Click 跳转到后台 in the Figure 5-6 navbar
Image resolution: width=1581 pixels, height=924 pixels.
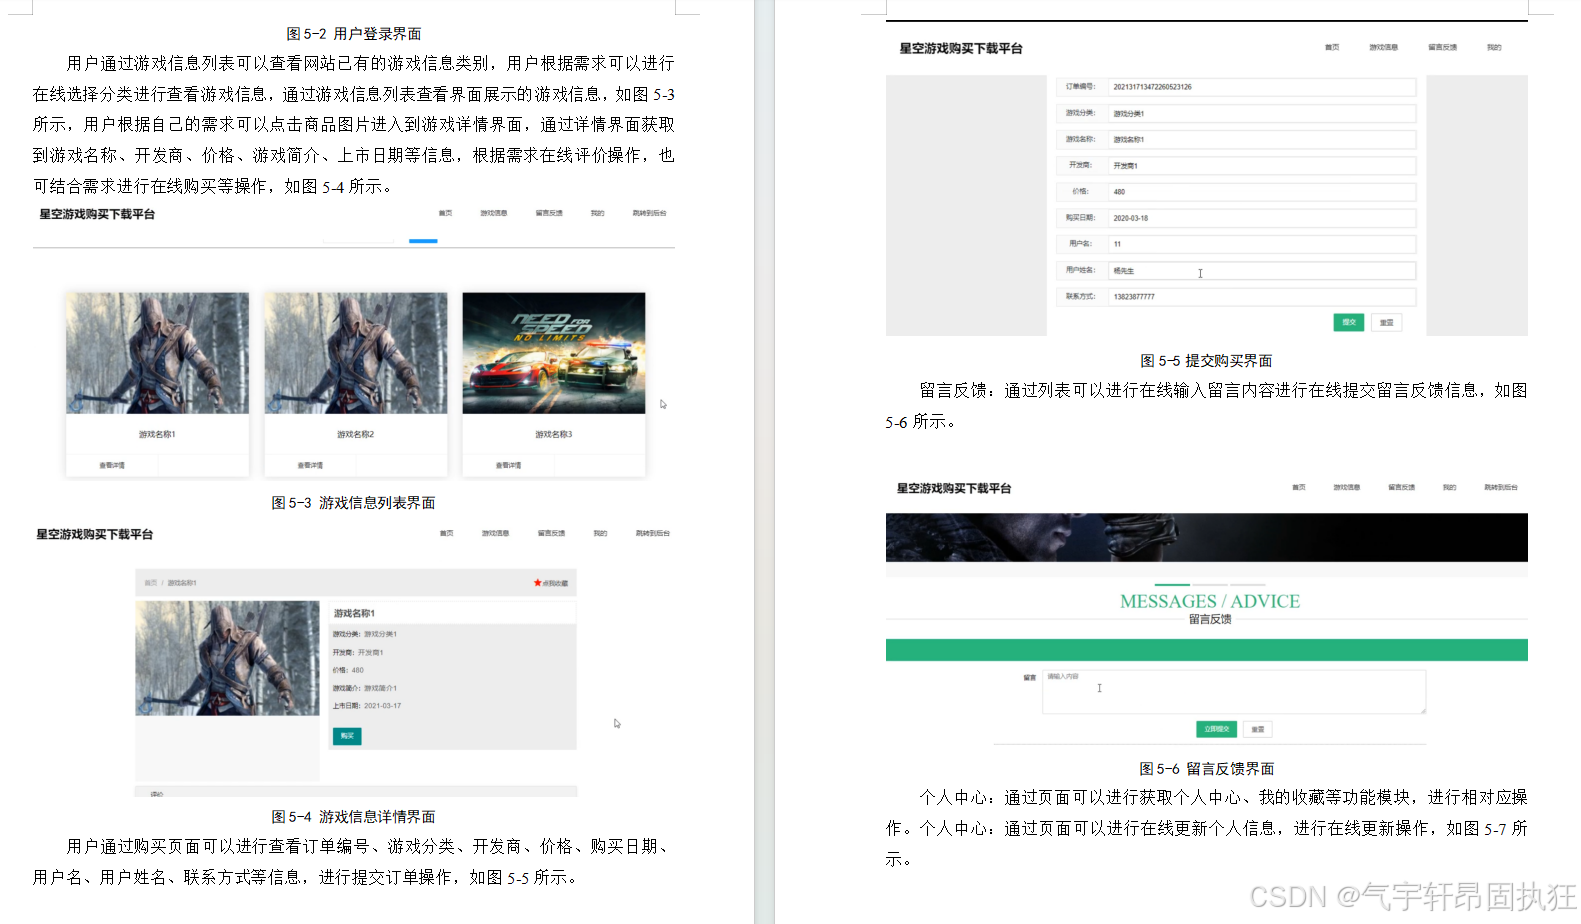pyautogui.click(x=1501, y=487)
